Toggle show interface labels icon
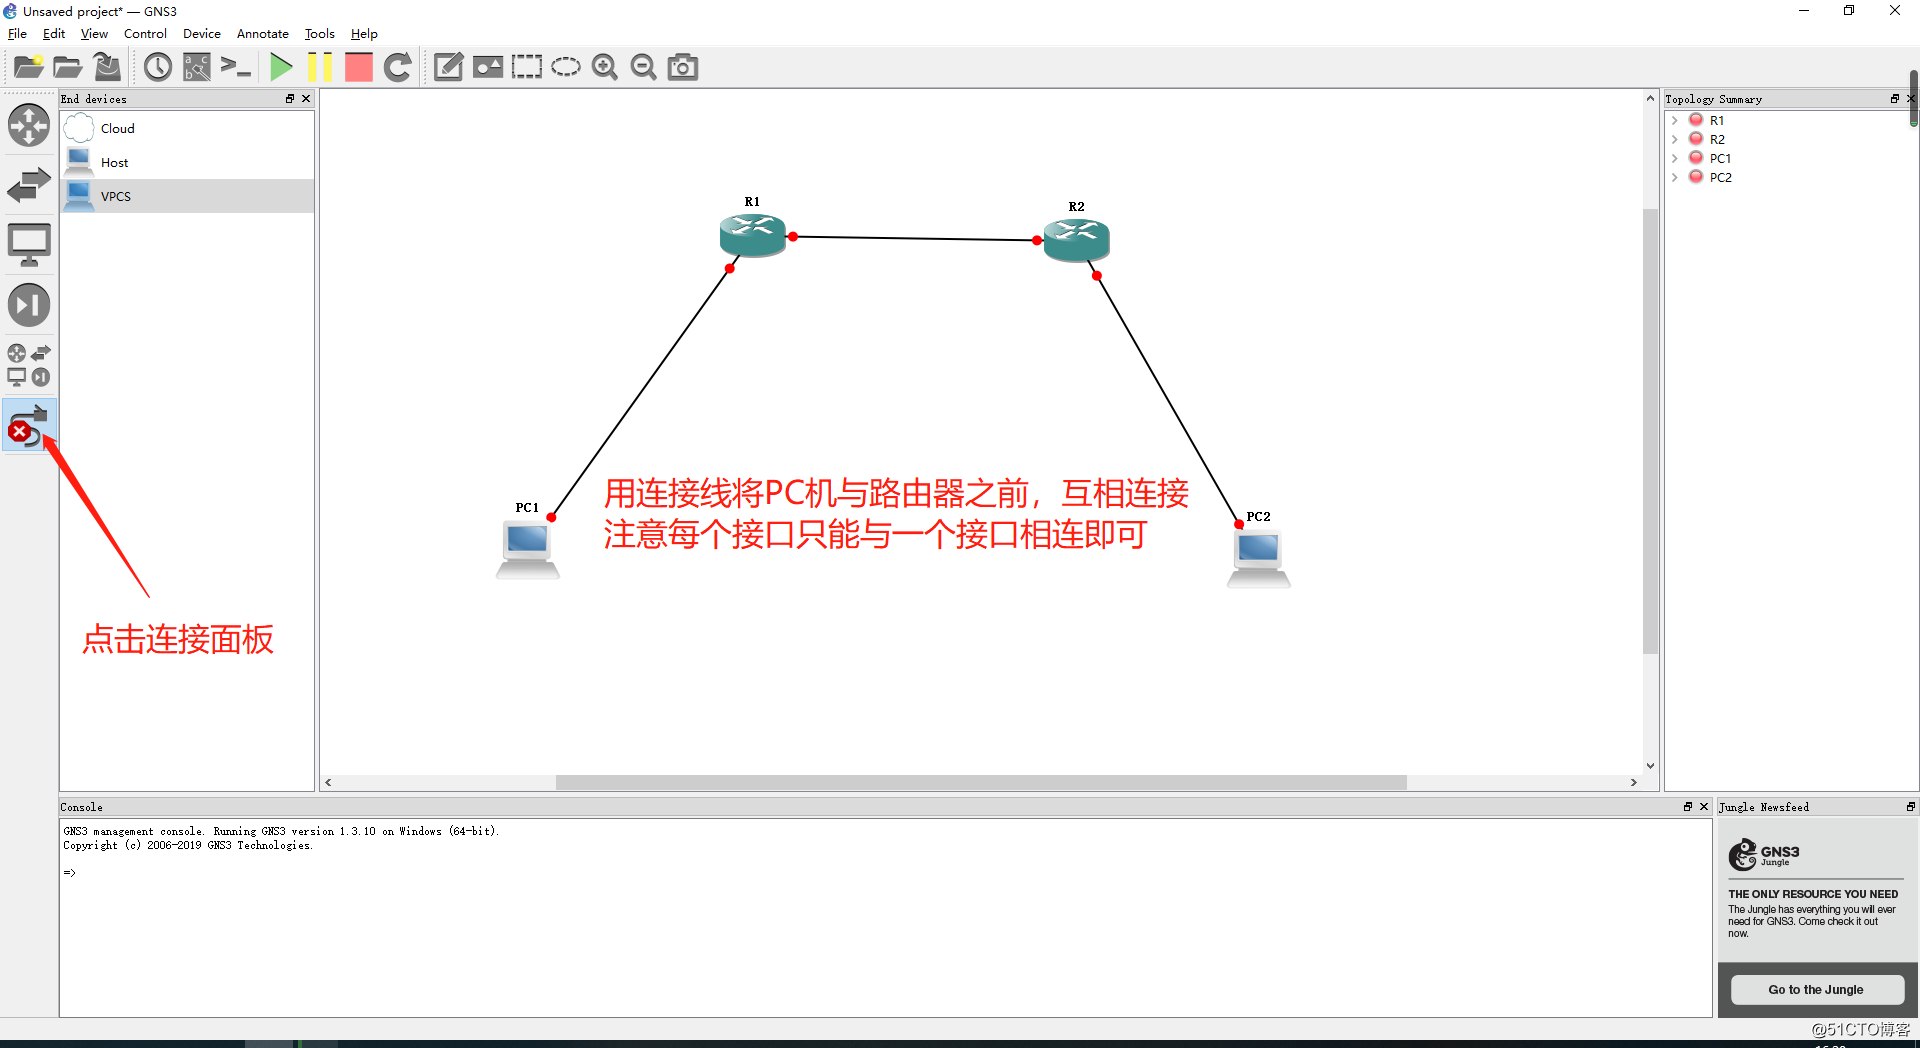The height and width of the screenshot is (1048, 1920). click(x=197, y=67)
